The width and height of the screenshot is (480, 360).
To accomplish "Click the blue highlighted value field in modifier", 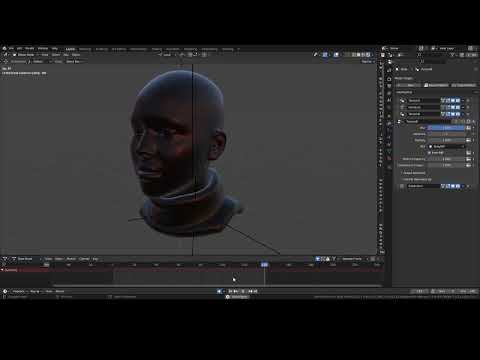I will pyautogui.click(x=446, y=128).
